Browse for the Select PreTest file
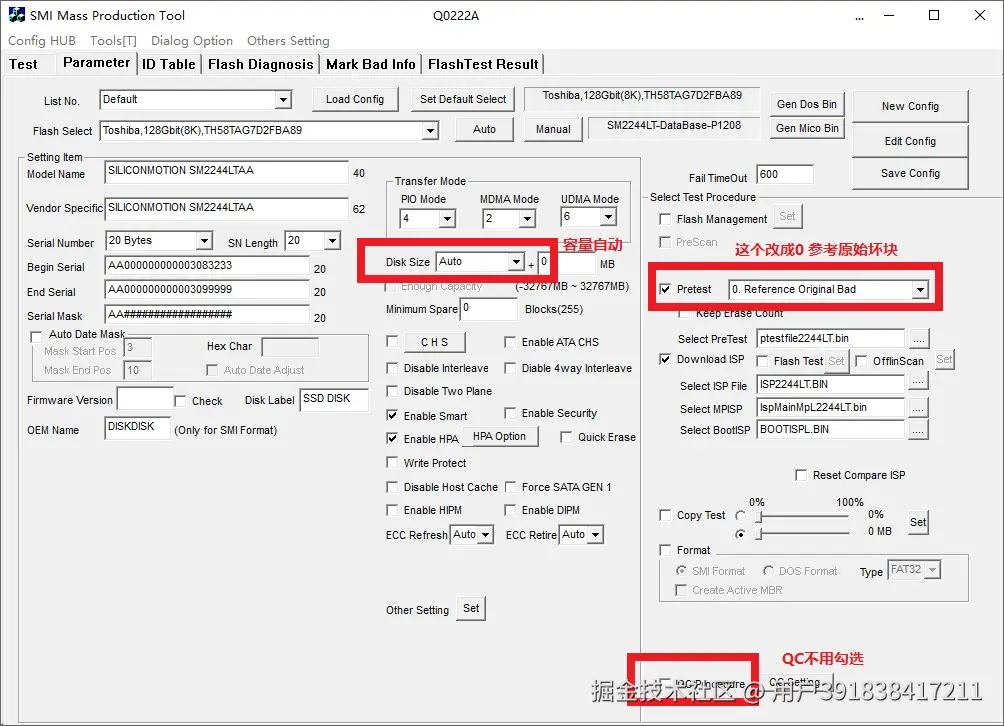 tap(918, 338)
